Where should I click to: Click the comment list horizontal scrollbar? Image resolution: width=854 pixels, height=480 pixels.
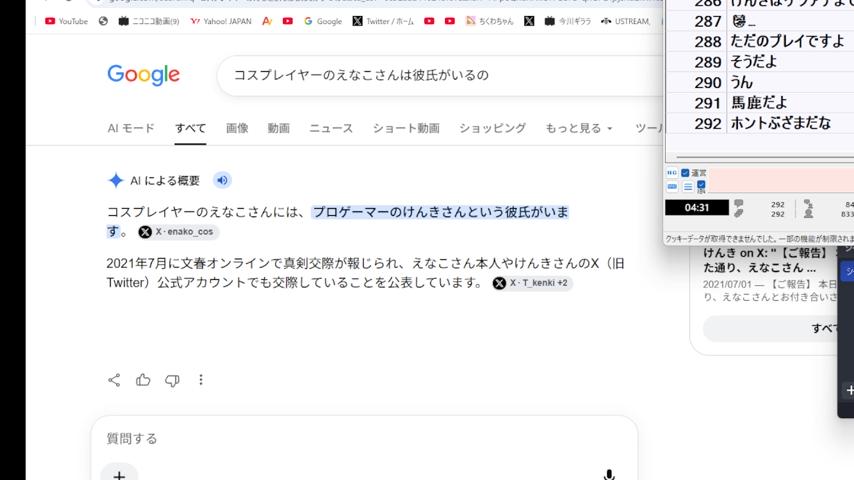tap(765, 157)
